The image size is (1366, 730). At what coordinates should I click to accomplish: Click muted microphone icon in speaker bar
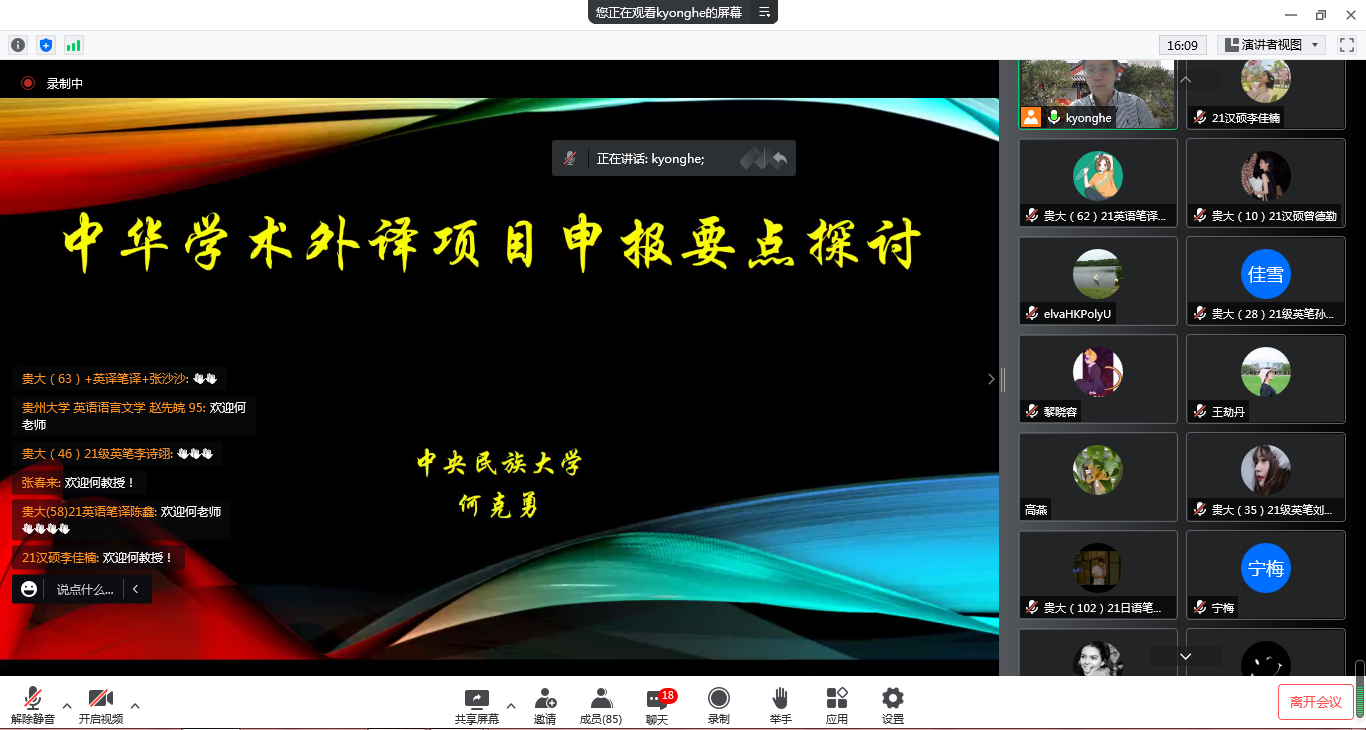click(570, 158)
